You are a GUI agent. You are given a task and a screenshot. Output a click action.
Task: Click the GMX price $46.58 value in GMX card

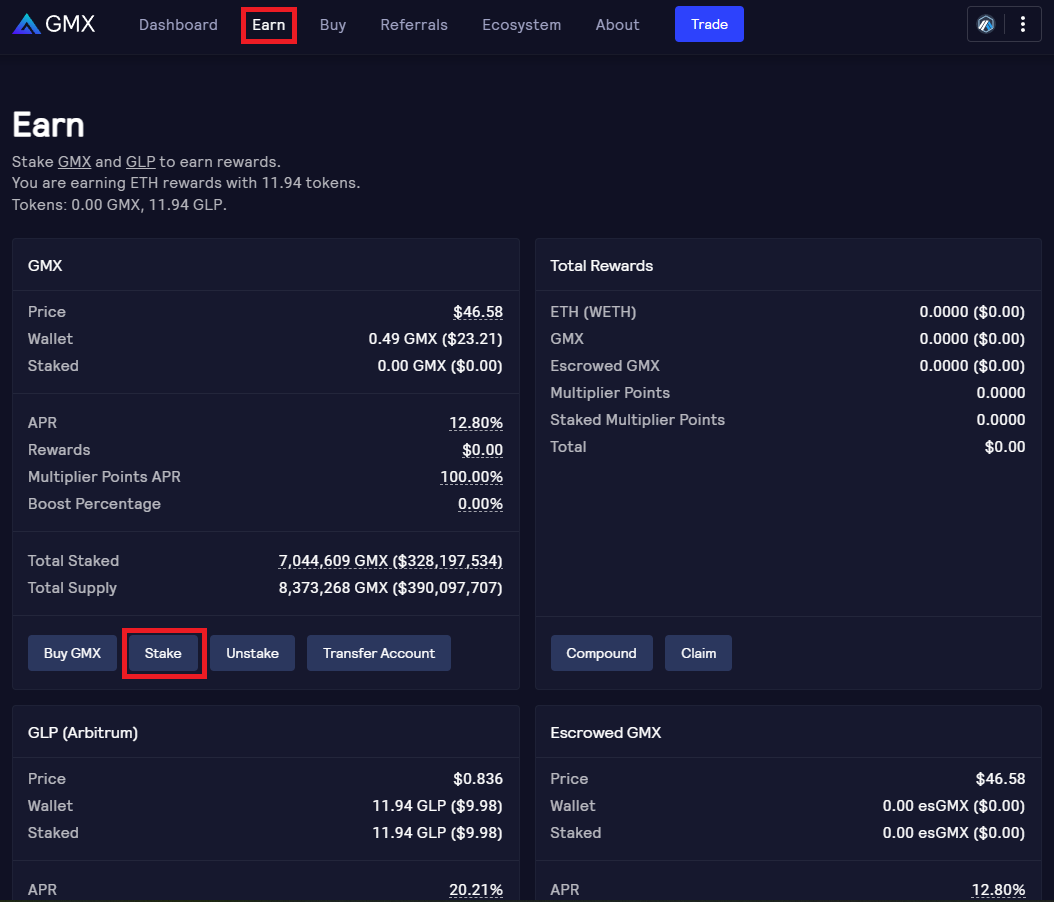click(478, 312)
